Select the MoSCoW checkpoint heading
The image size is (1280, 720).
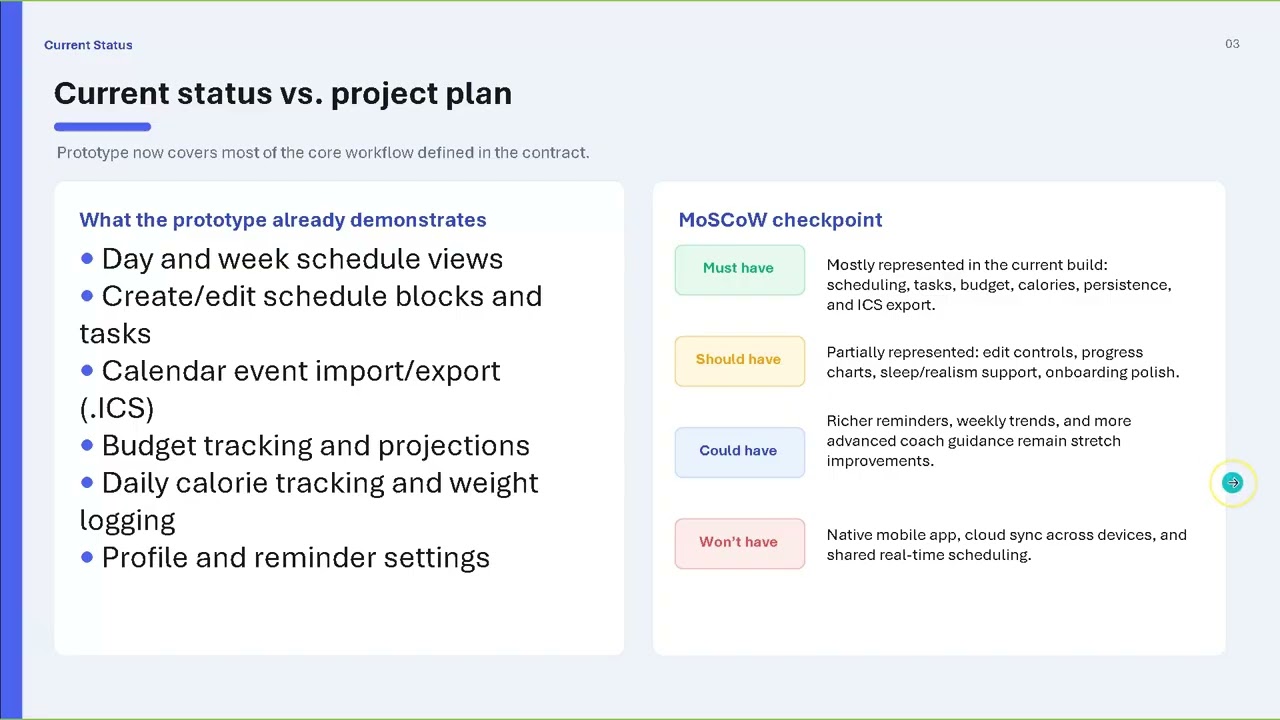(780, 220)
